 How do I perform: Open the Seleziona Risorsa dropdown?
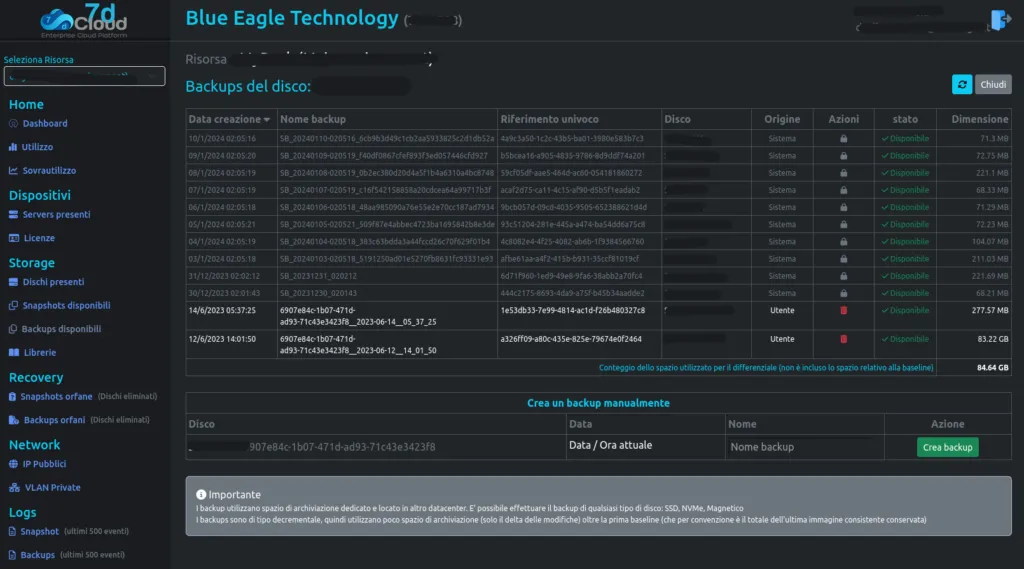tap(84, 76)
